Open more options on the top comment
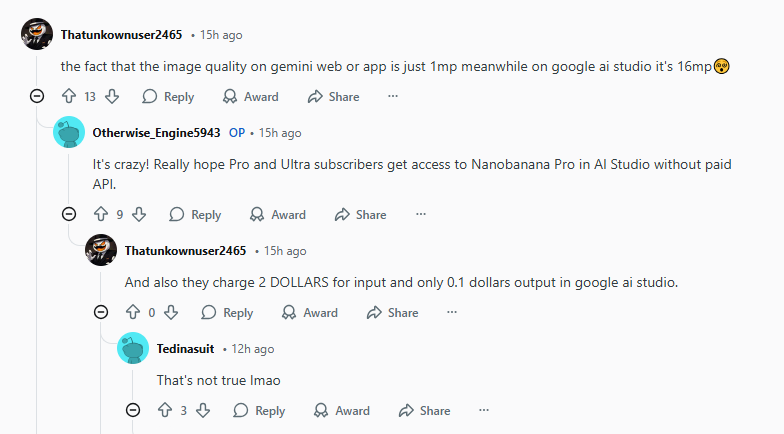 [x=393, y=97]
